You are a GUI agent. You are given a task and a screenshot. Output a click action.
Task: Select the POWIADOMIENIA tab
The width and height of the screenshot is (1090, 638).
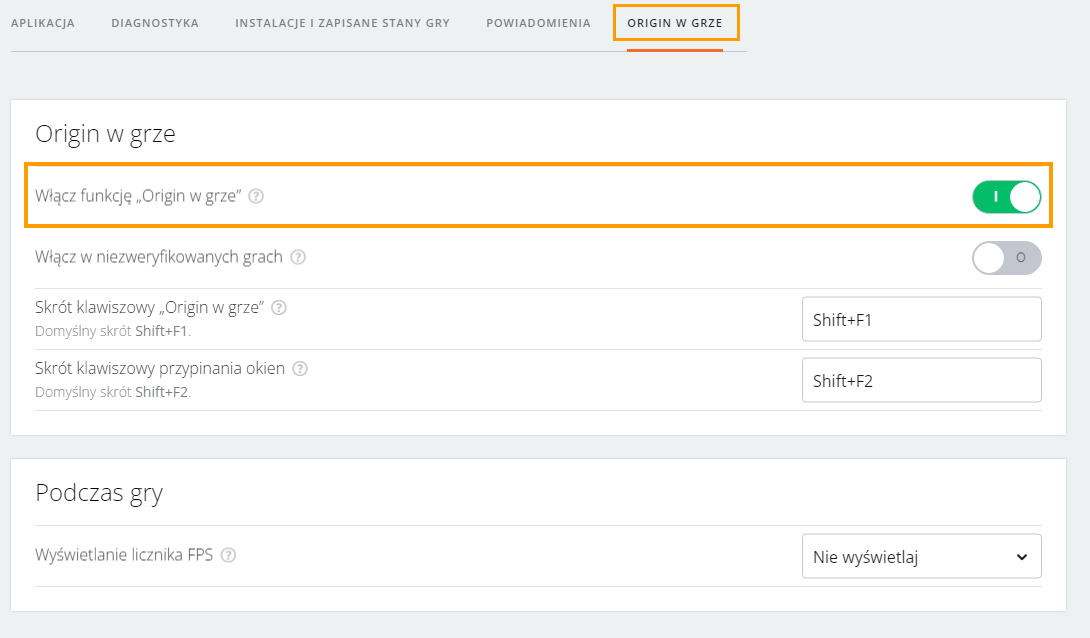(x=538, y=23)
